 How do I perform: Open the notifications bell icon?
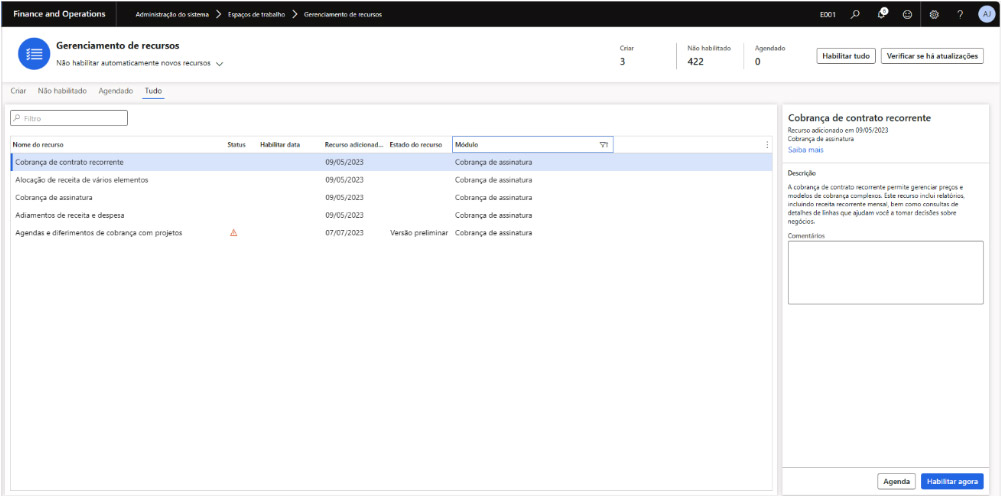pos(881,14)
